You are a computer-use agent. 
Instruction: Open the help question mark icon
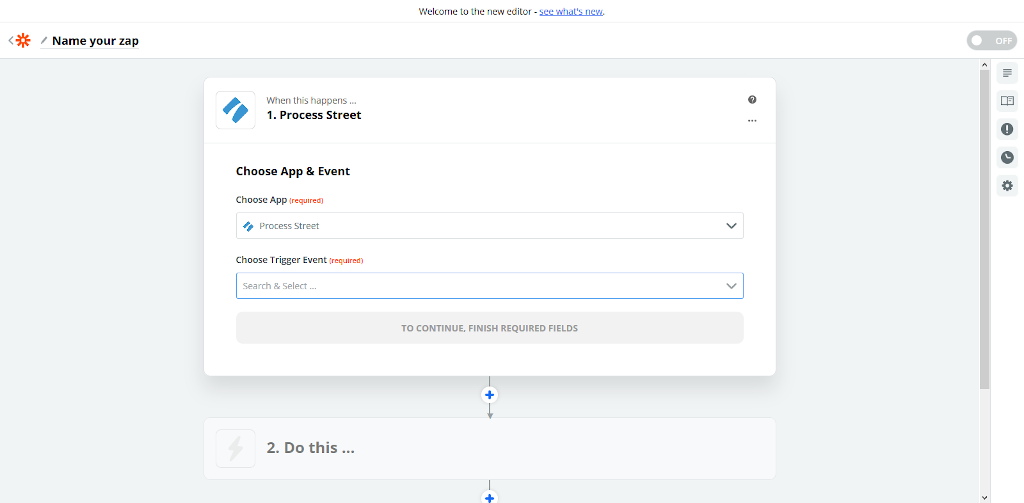click(752, 100)
